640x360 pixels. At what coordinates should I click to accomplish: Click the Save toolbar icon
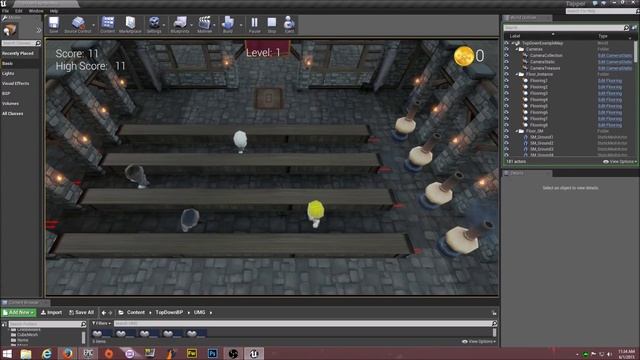click(x=54, y=24)
